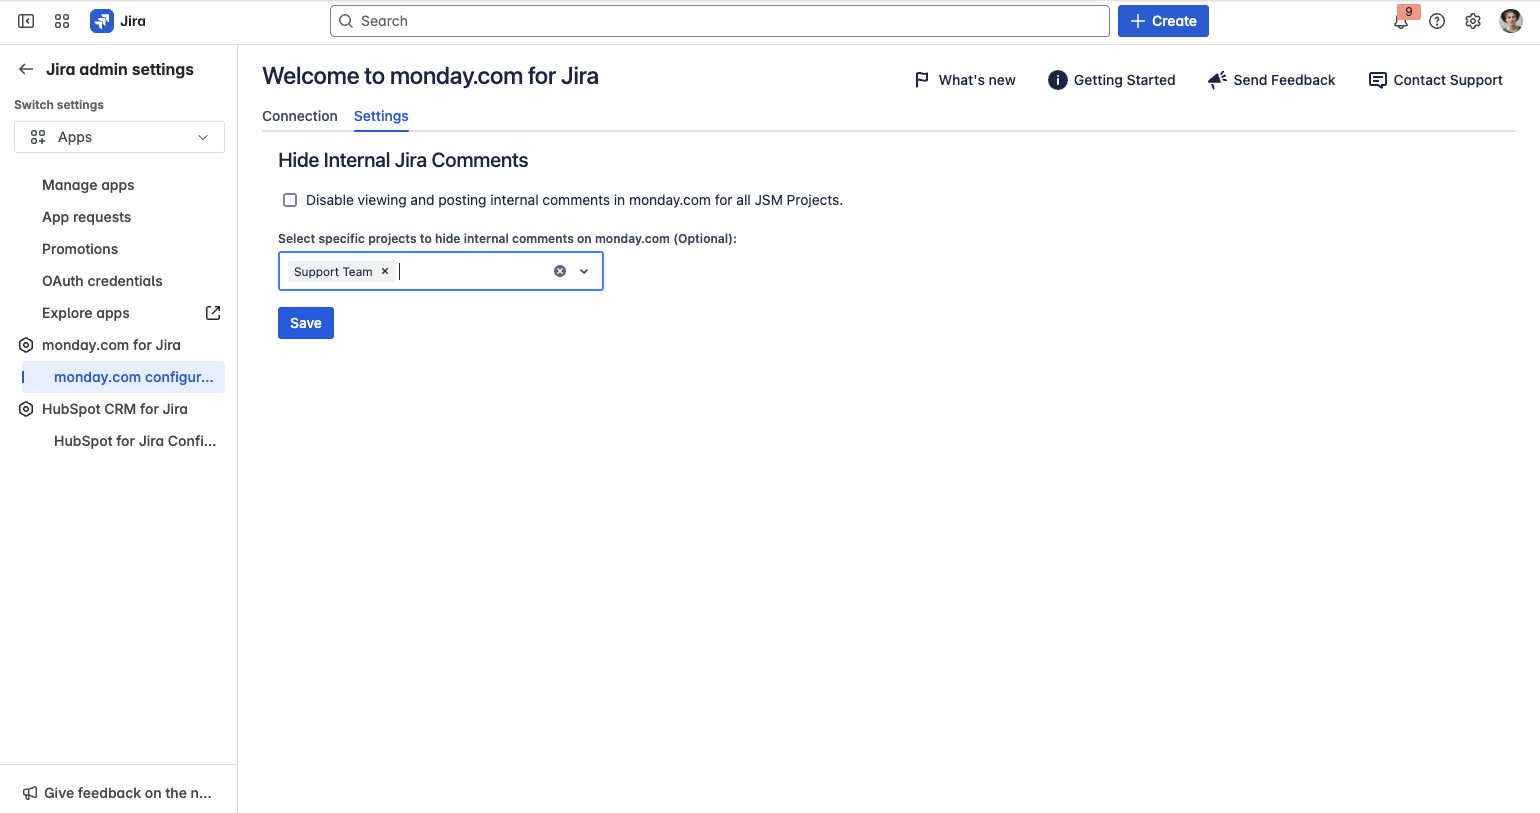
Task: Click the search magnifier icon
Action: (x=346, y=21)
